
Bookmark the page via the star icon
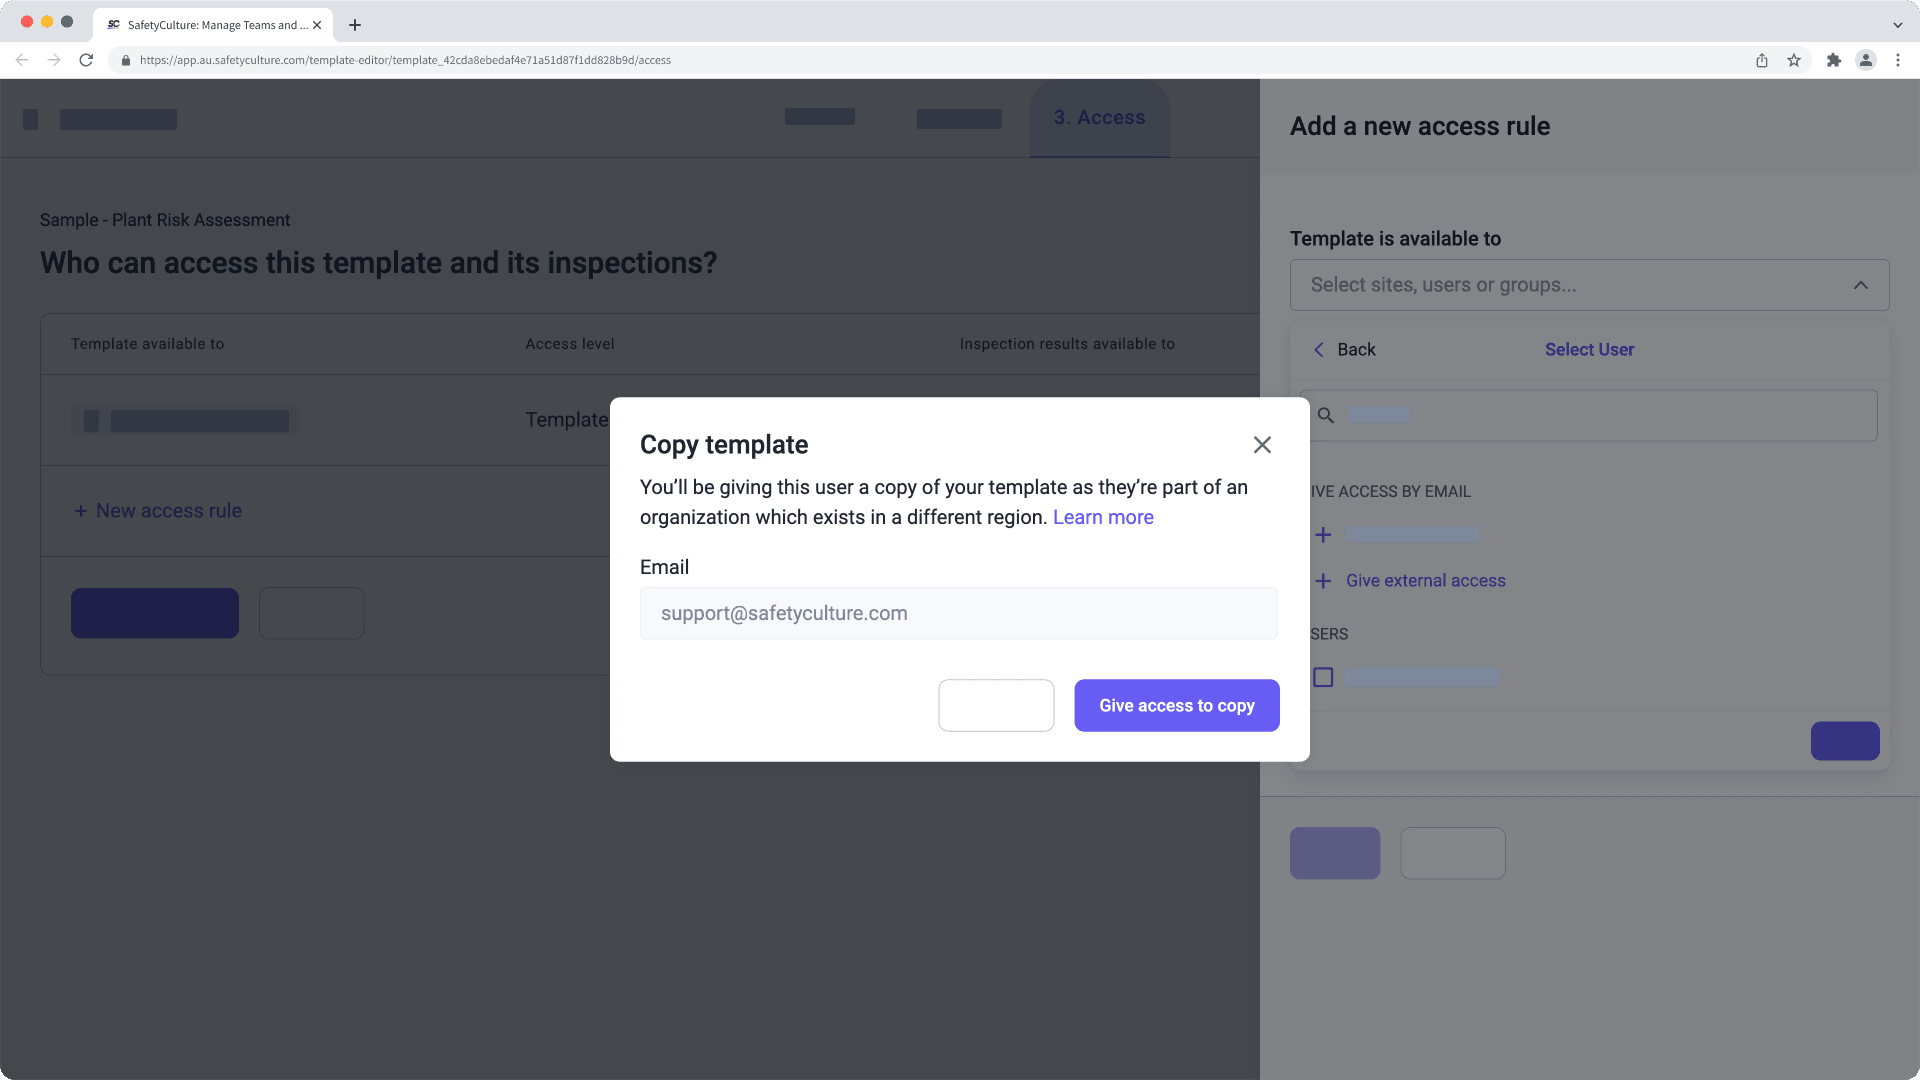point(1793,60)
